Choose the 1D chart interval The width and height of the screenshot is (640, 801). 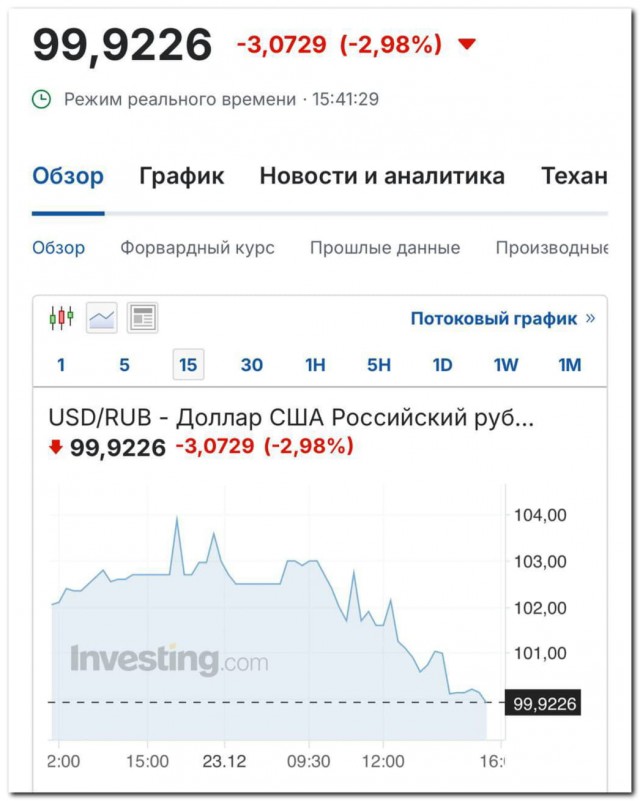(x=442, y=365)
